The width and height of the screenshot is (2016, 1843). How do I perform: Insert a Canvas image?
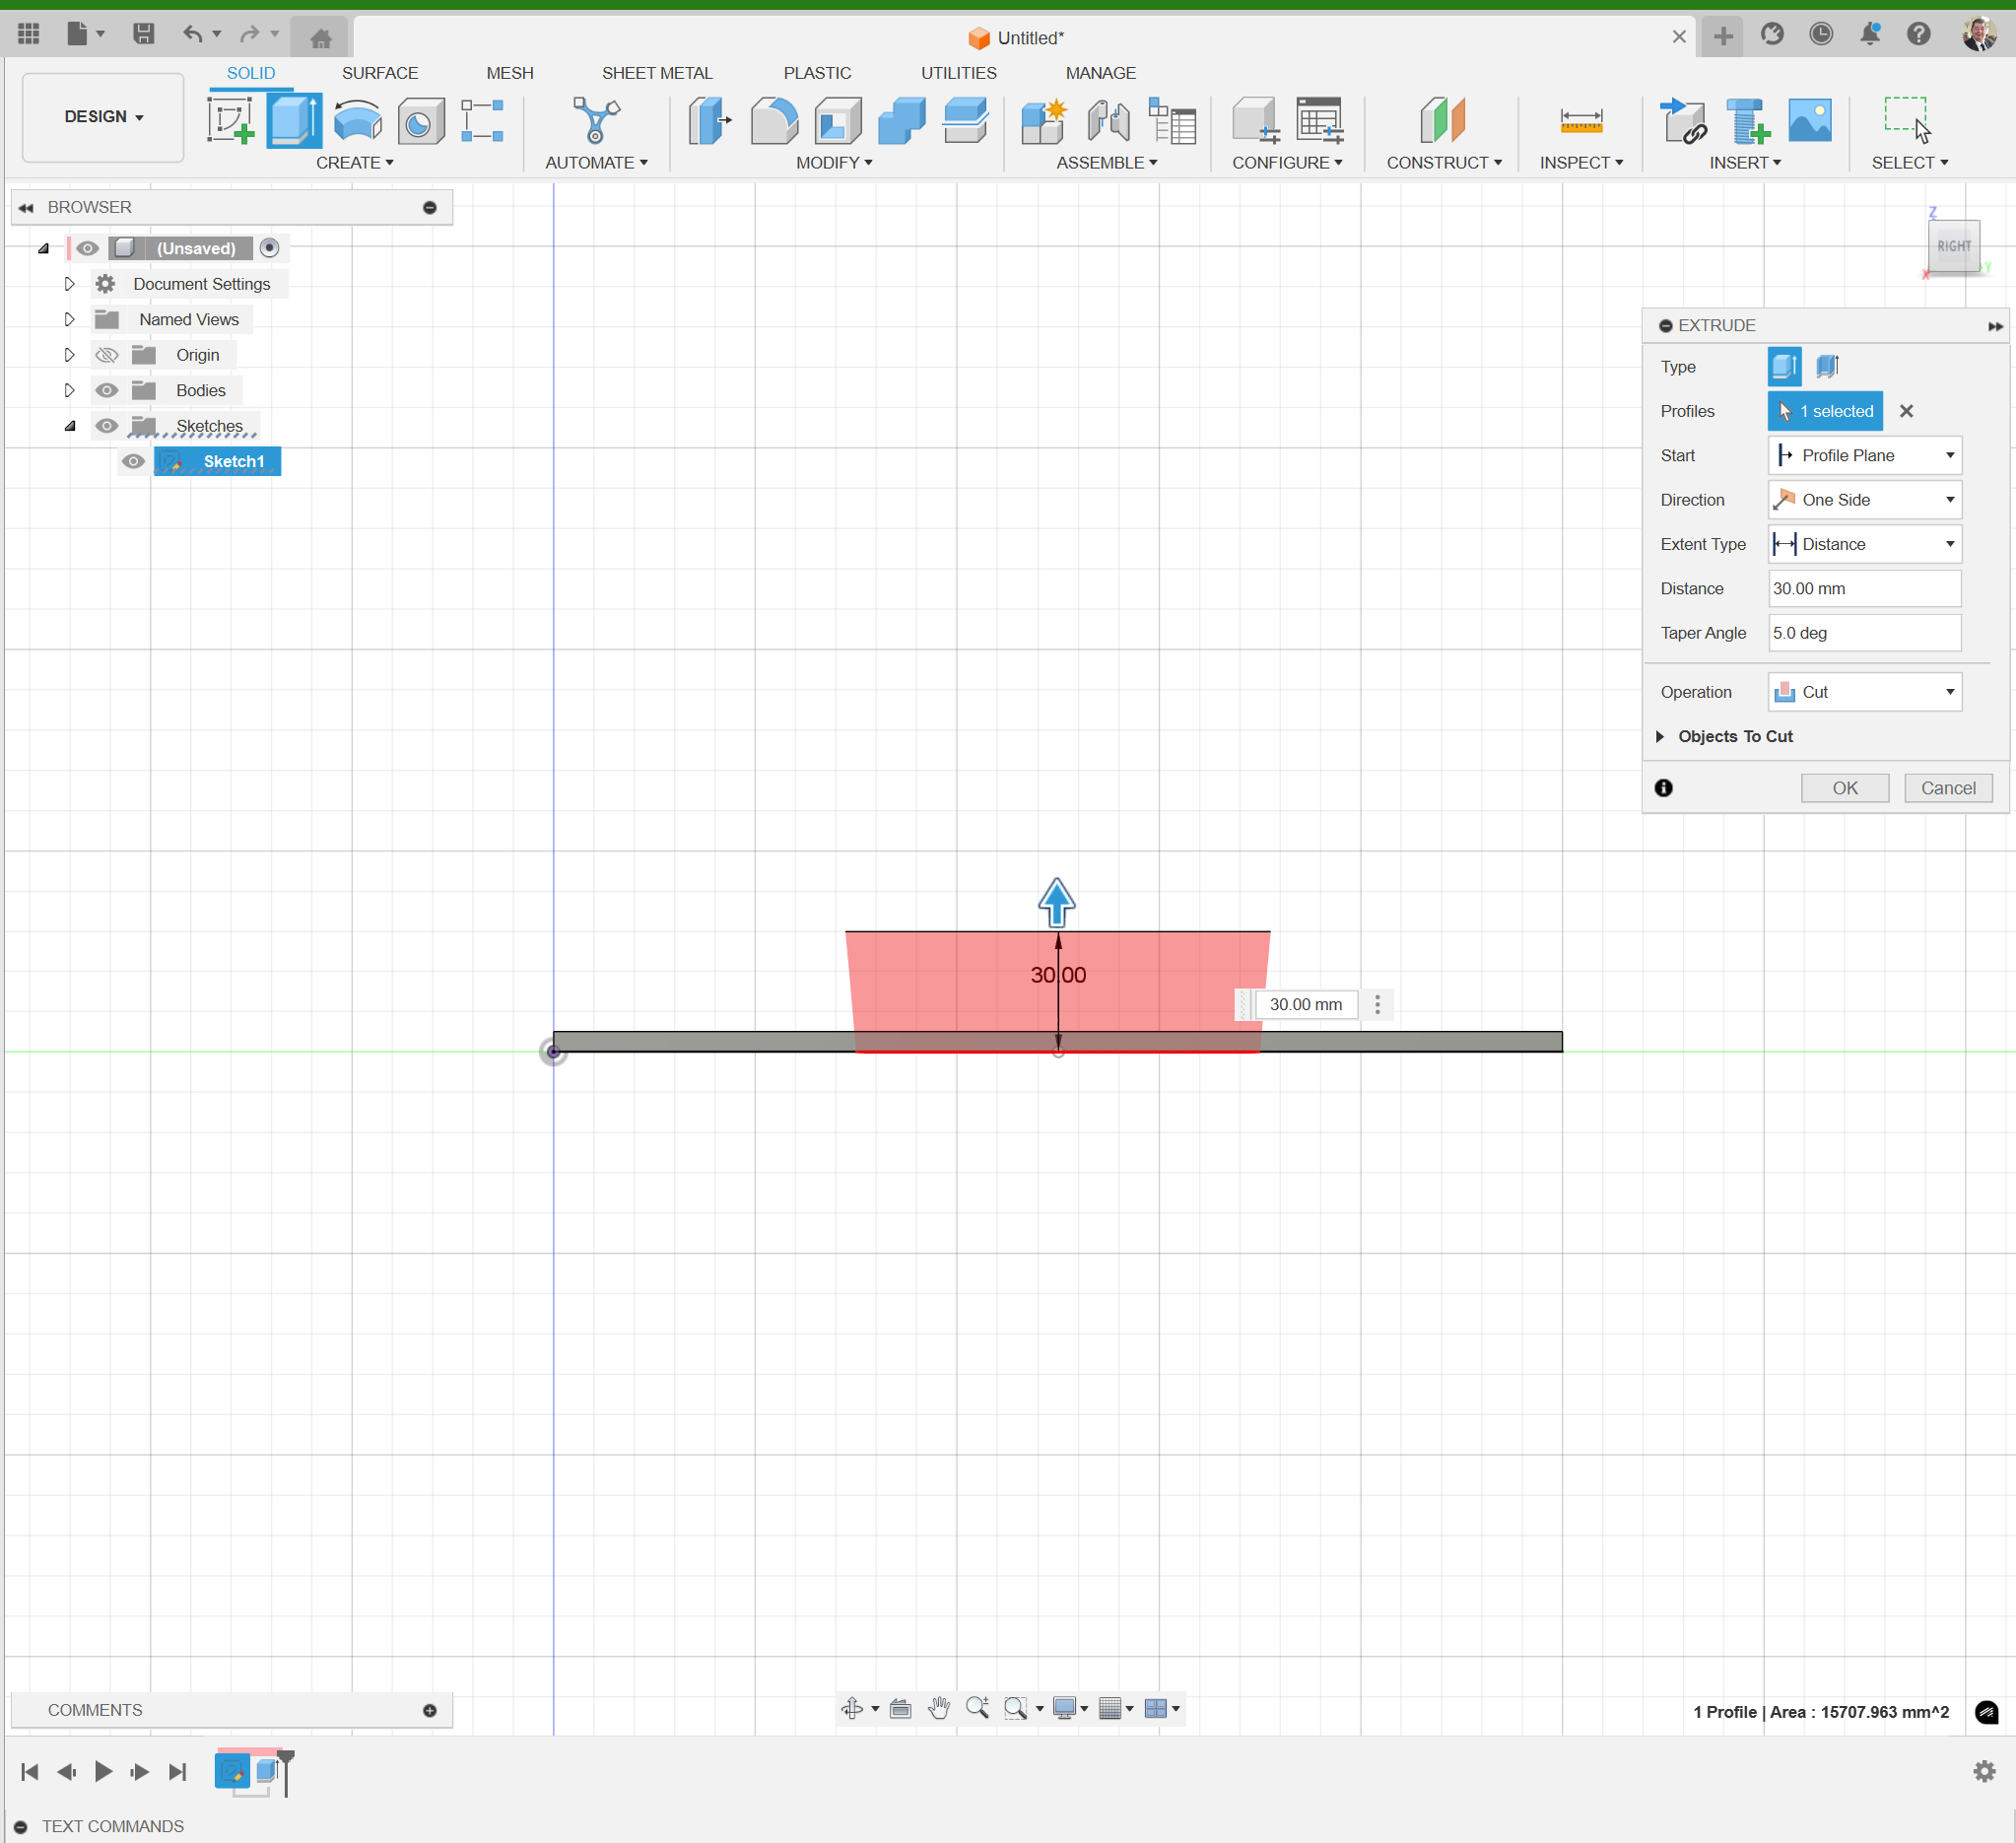point(1810,120)
